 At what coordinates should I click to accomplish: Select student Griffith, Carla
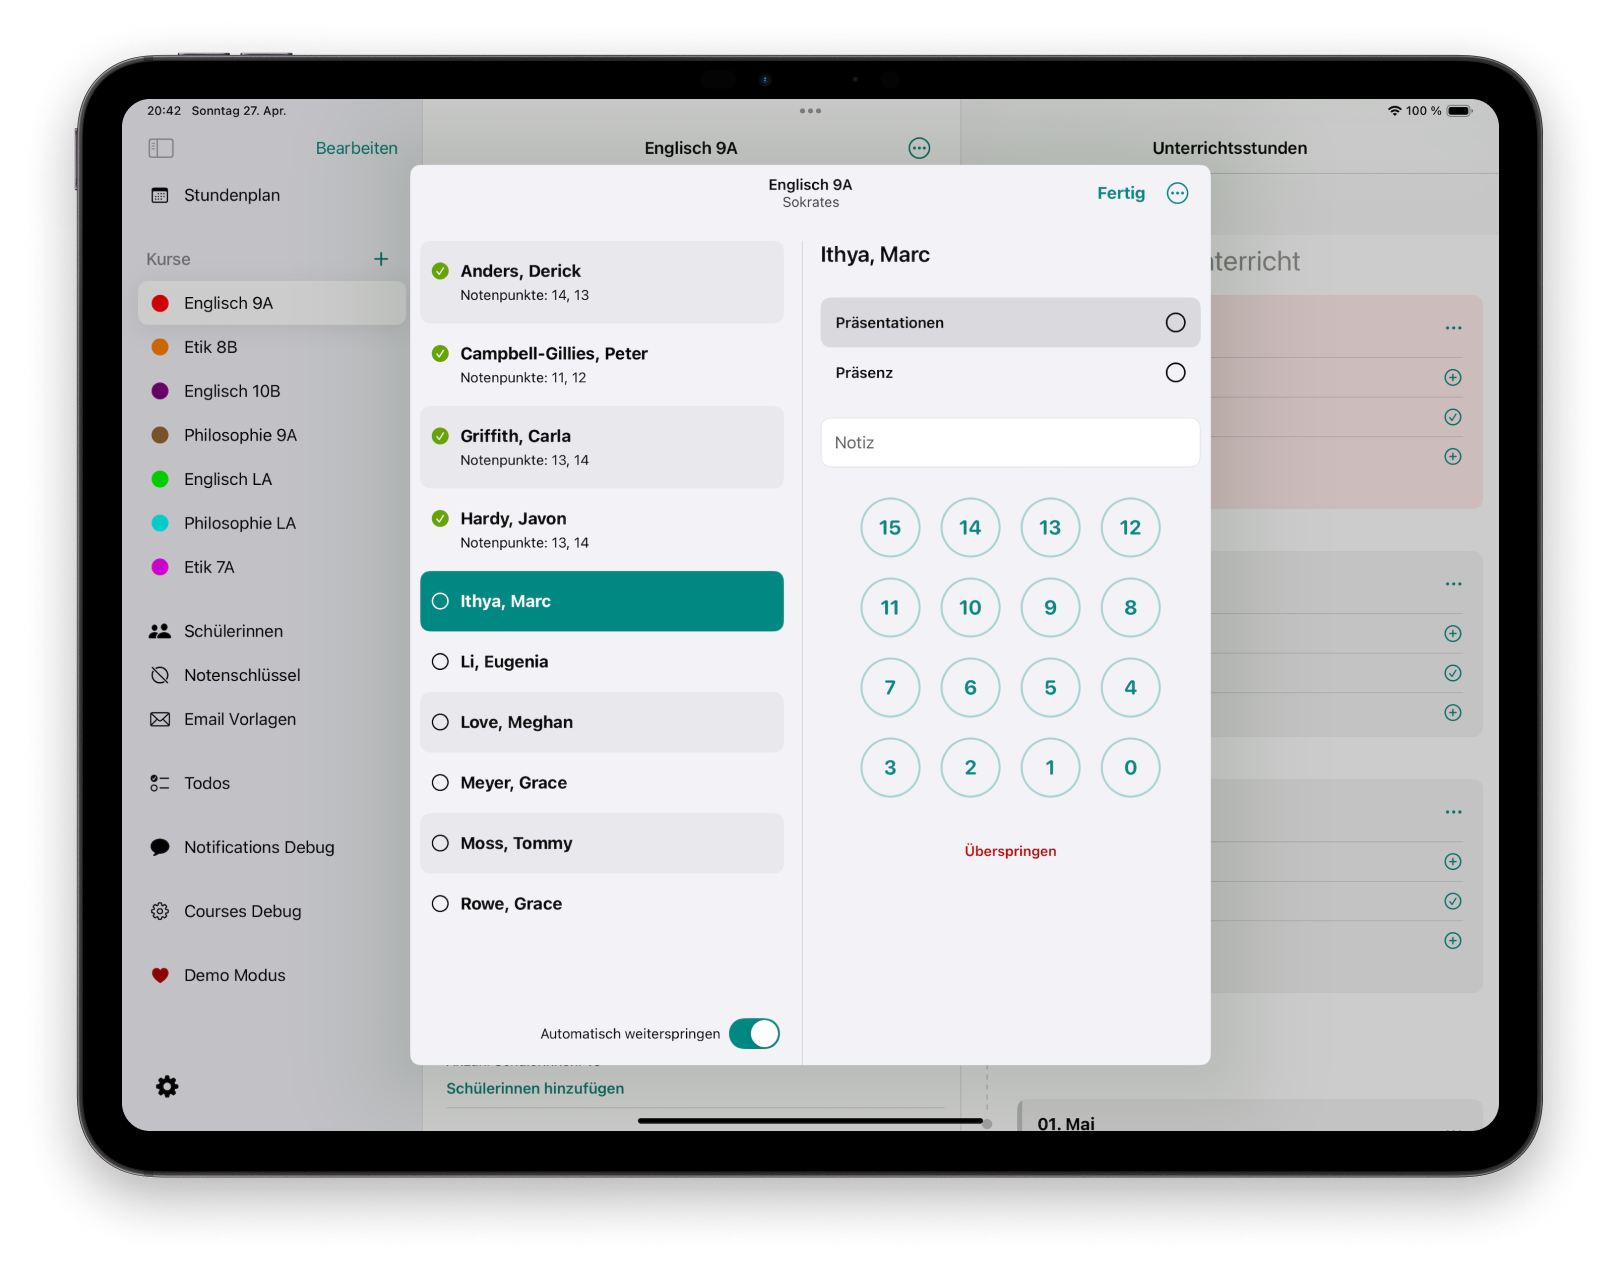click(602, 447)
